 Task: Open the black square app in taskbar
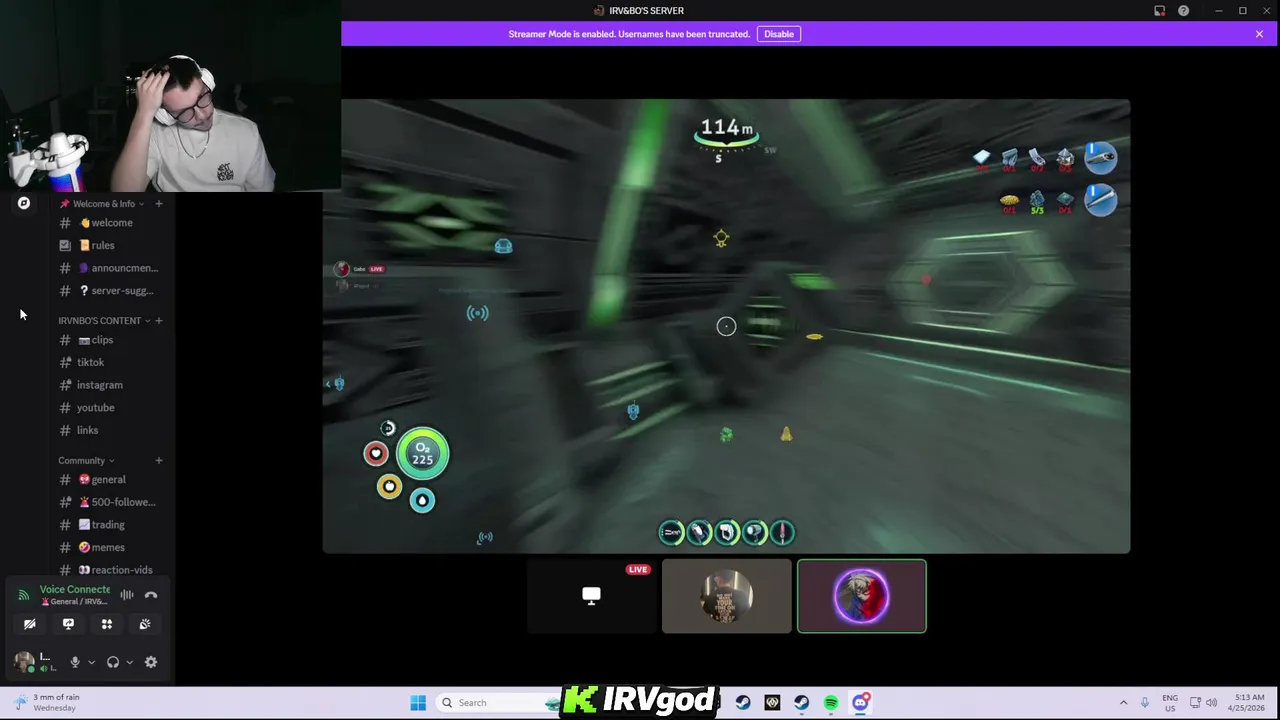pos(772,703)
